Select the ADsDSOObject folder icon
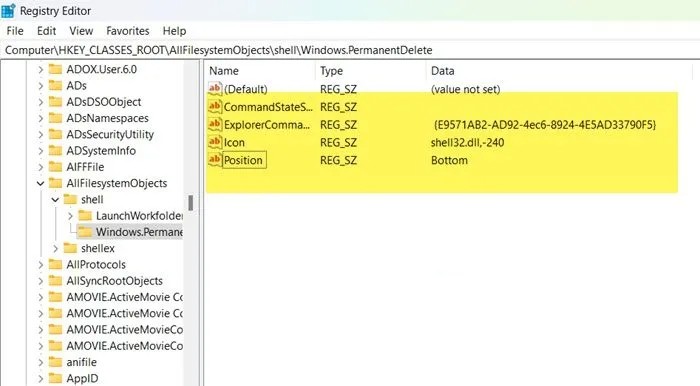This screenshot has width=700, height=386. click(x=55, y=102)
